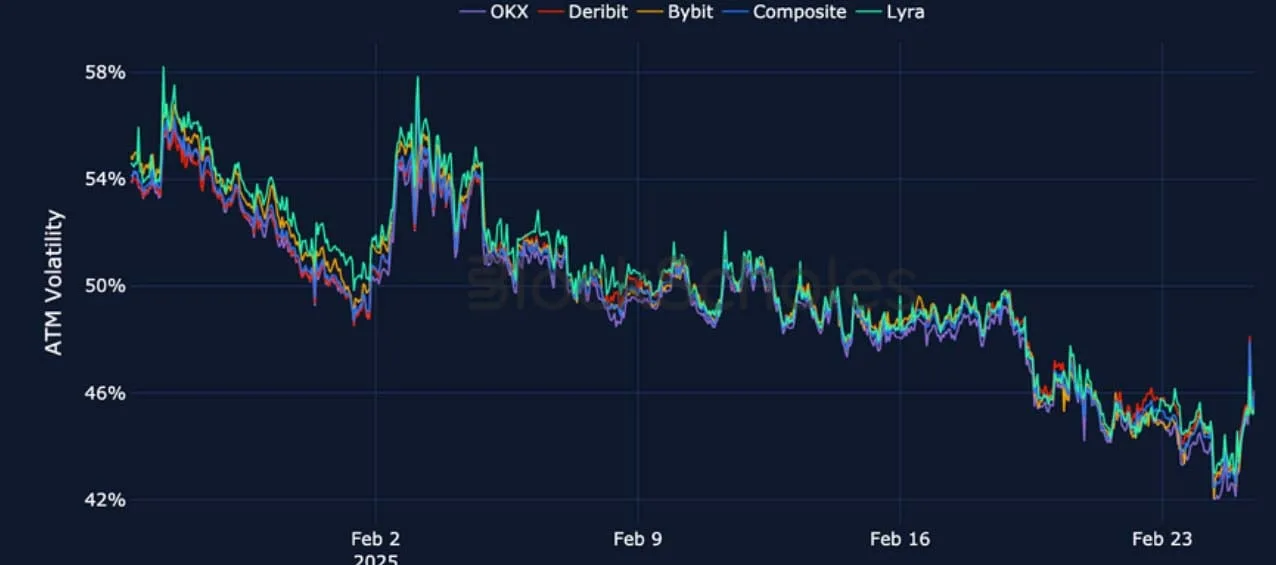Click the 50% y-axis label
1276x565 pixels.
click(x=105, y=286)
